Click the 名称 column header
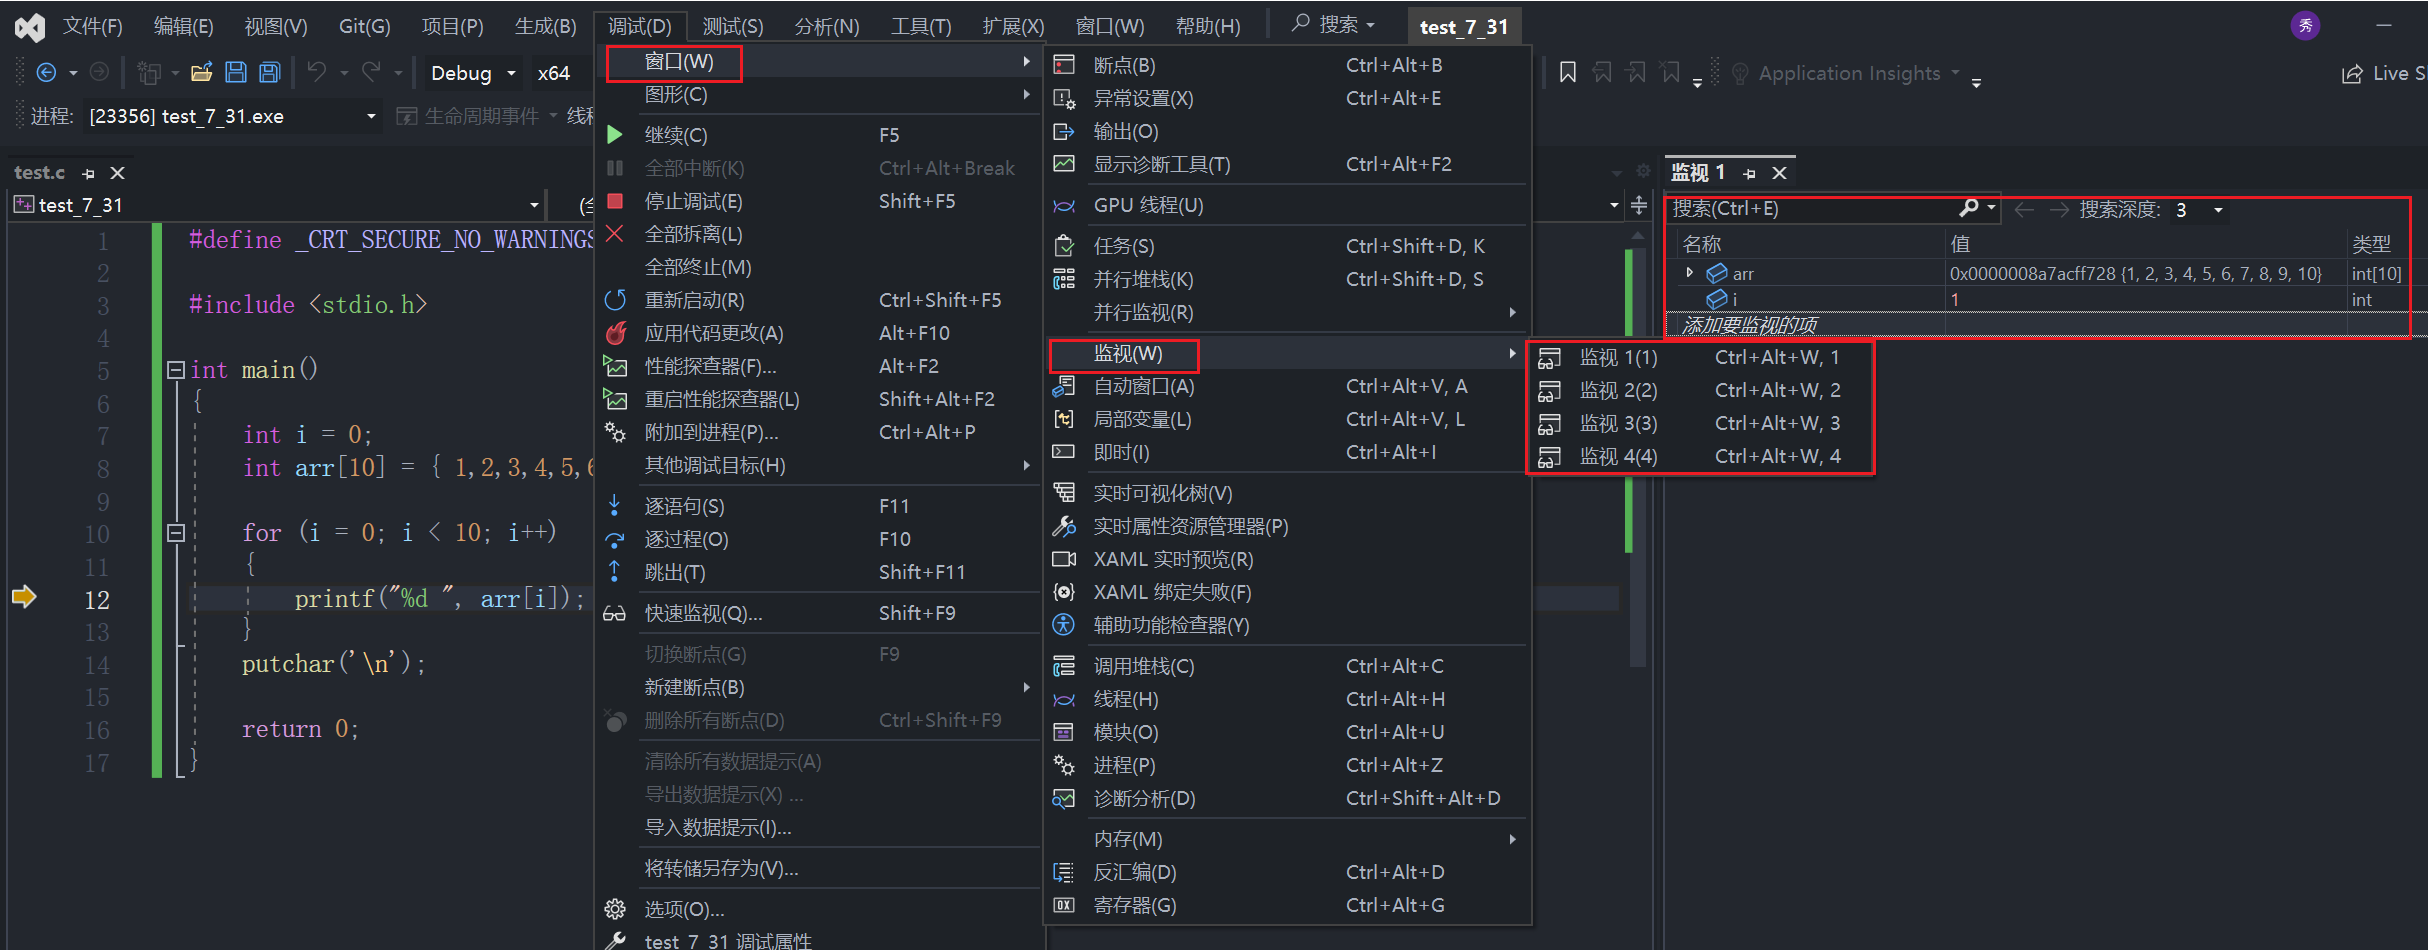 click(1702, 244)
